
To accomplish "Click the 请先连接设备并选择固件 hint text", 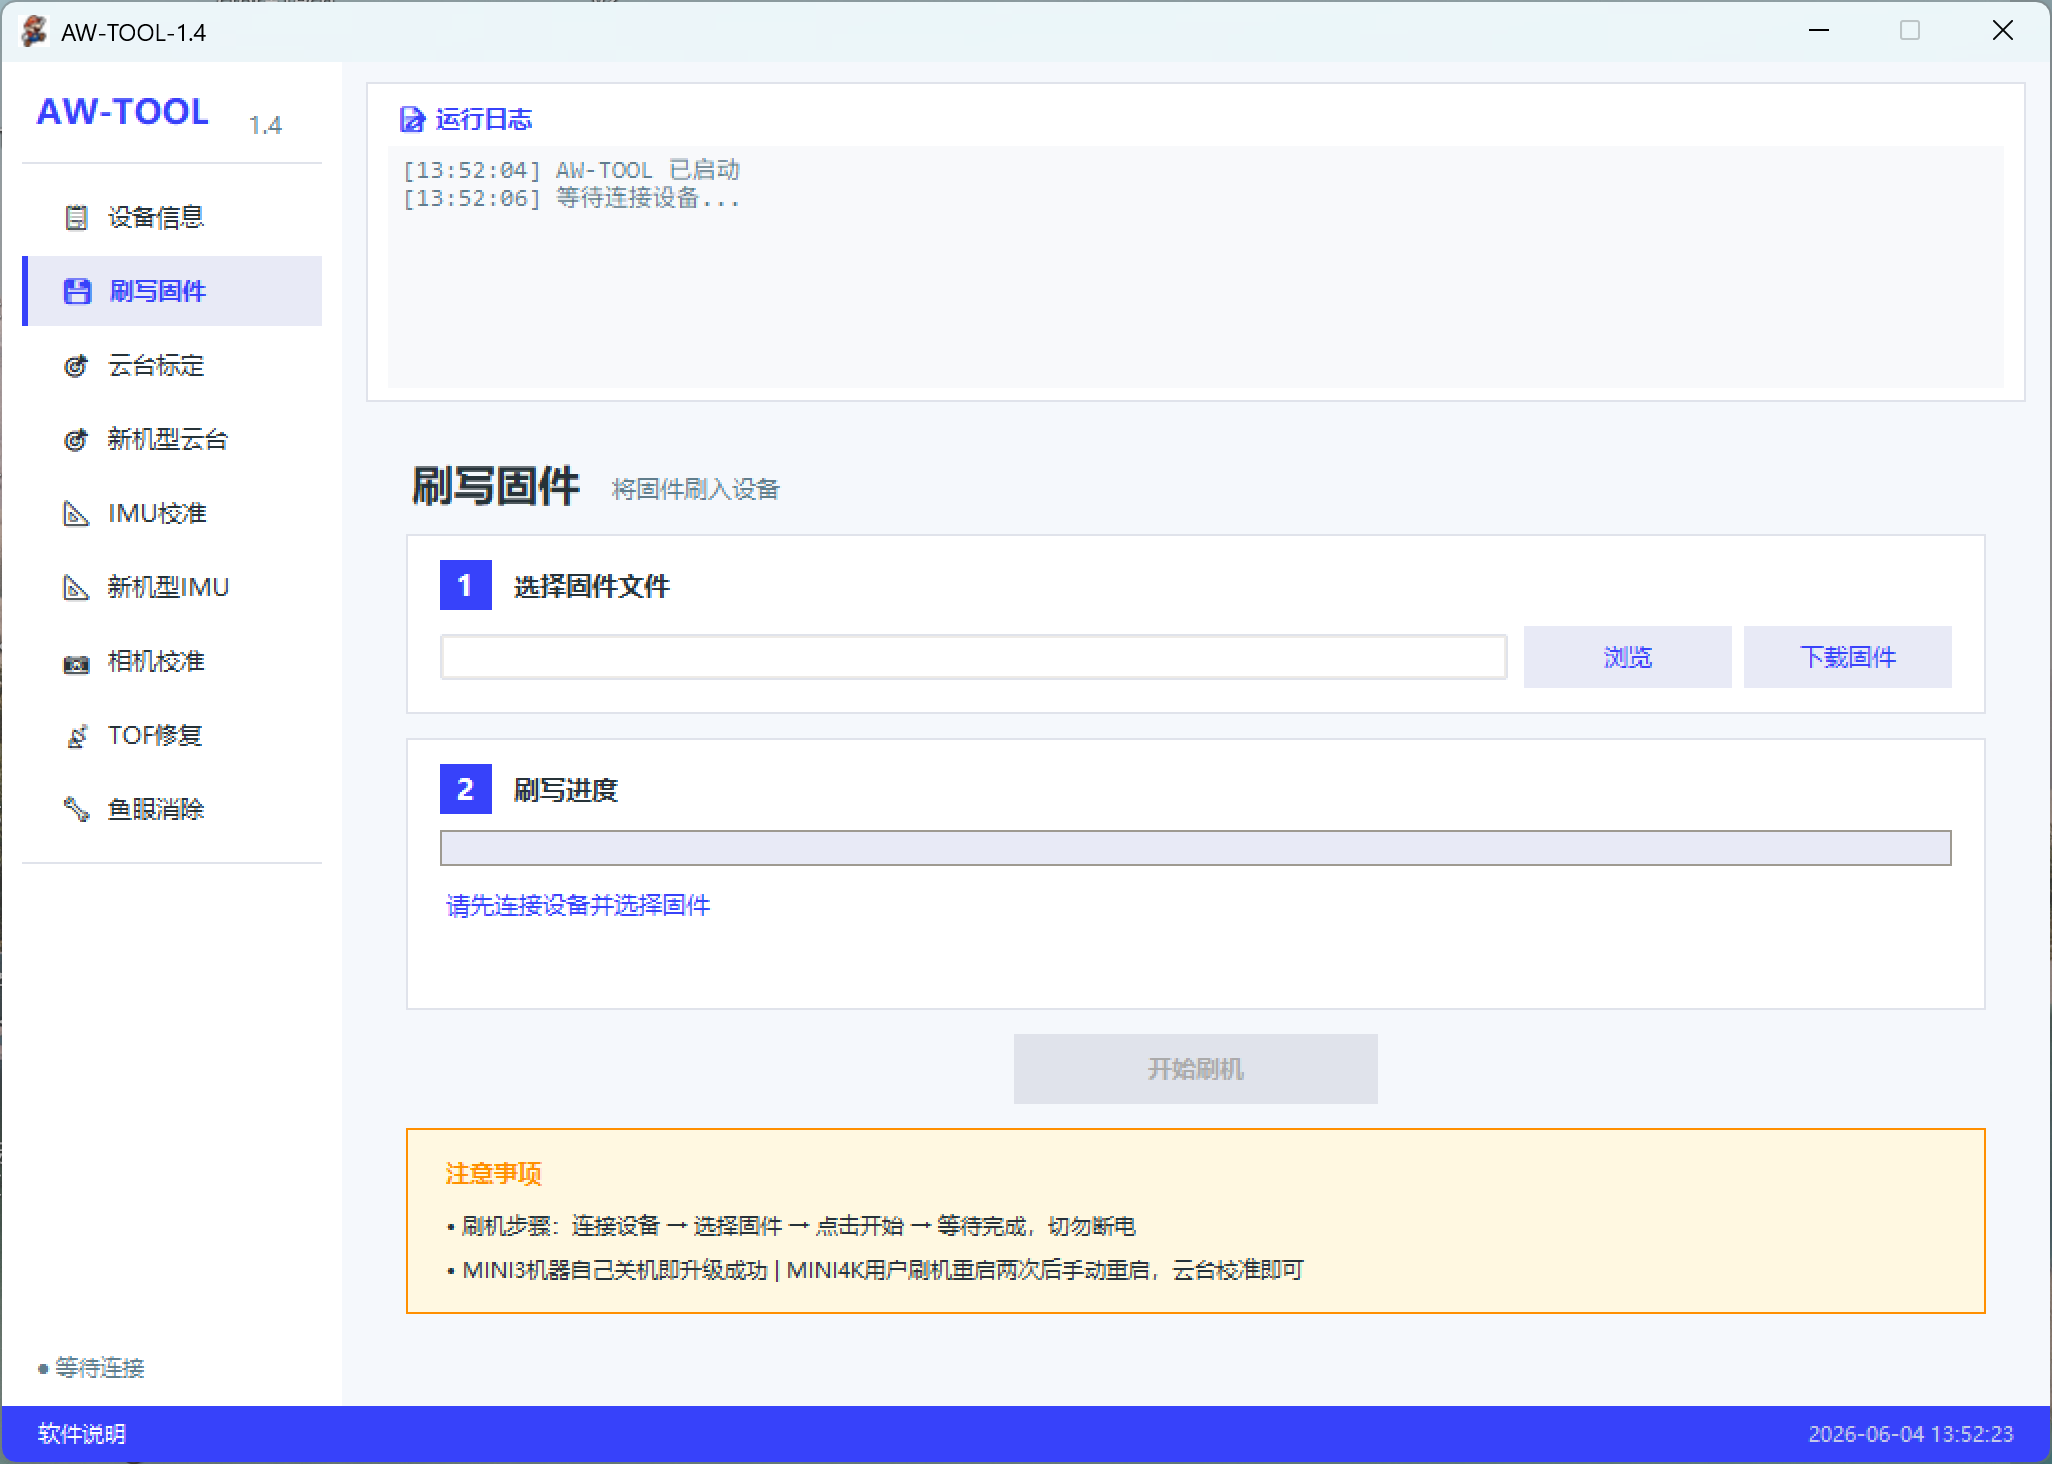I will pos(578,905).
